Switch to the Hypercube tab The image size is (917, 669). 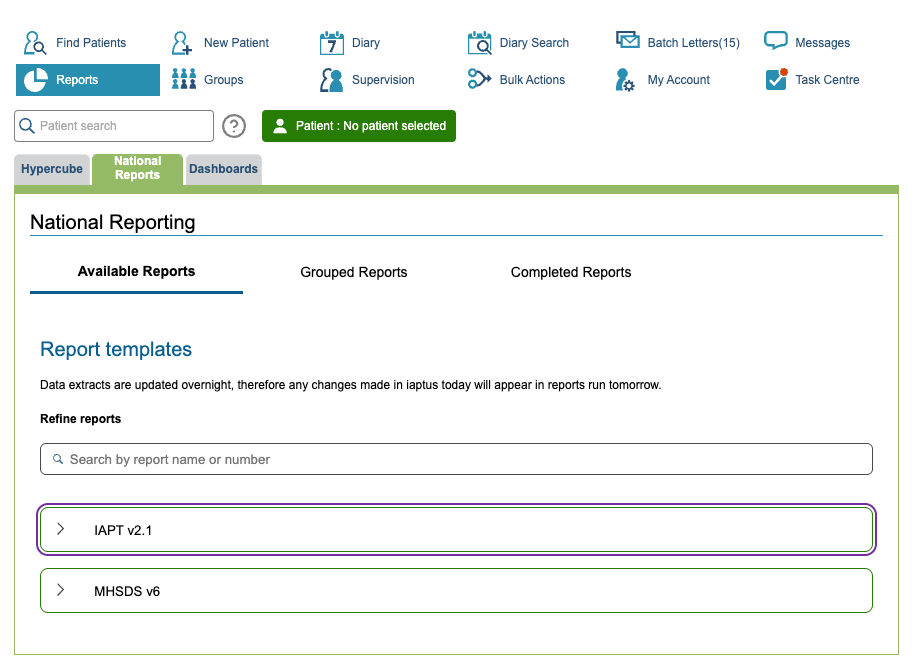coord(52,169)
